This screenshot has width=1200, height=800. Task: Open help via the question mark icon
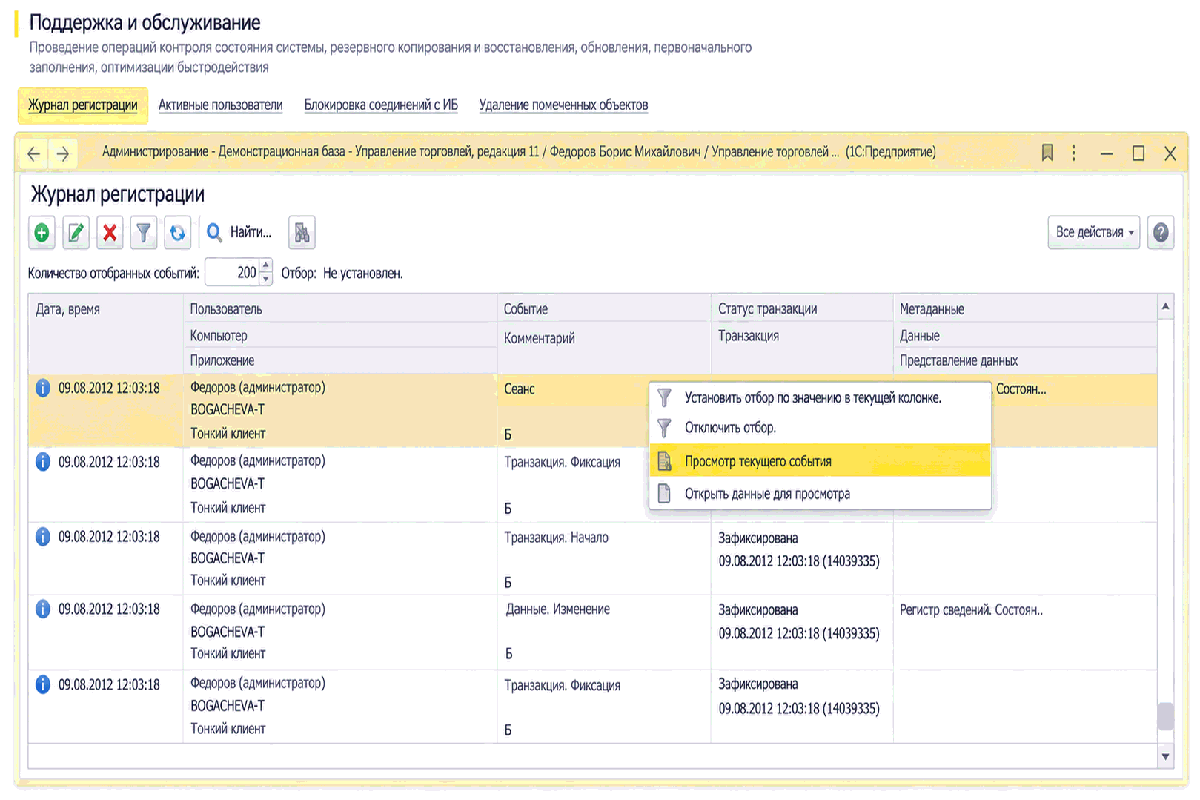(x=1161, y=232)
